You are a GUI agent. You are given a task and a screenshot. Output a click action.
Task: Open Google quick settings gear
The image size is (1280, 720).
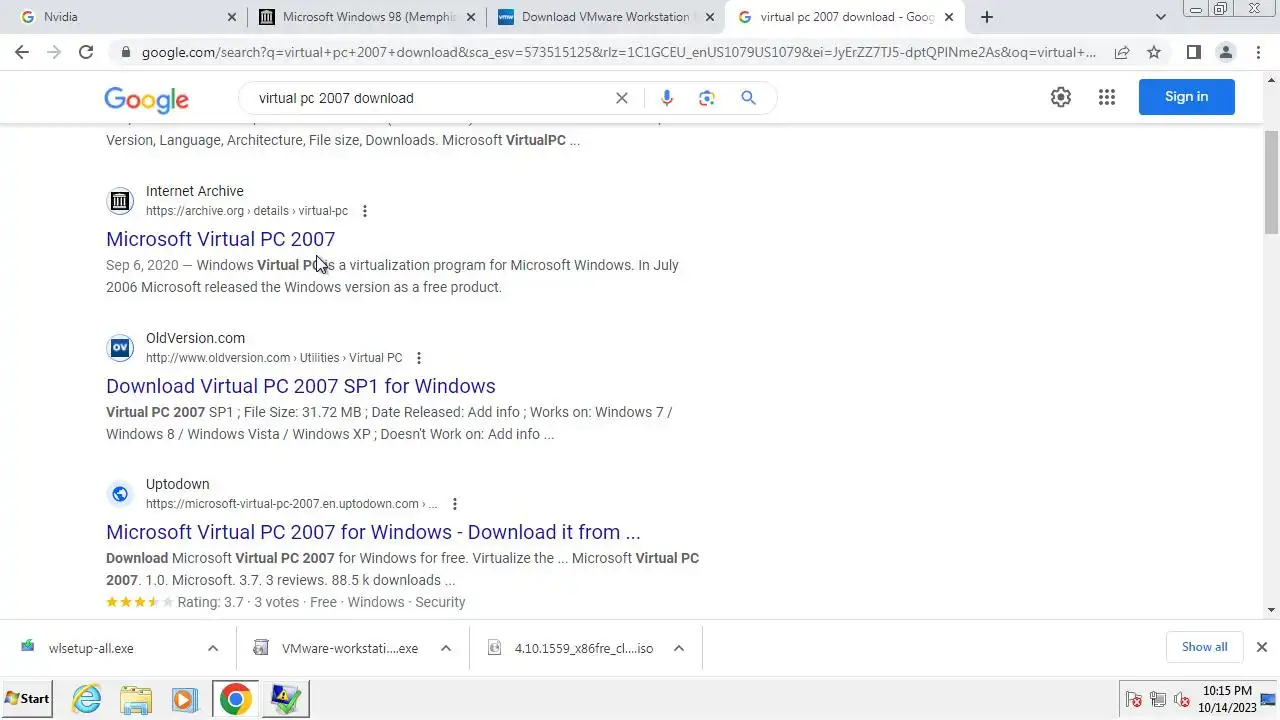pyautogui.click(x=1061, y=97)
